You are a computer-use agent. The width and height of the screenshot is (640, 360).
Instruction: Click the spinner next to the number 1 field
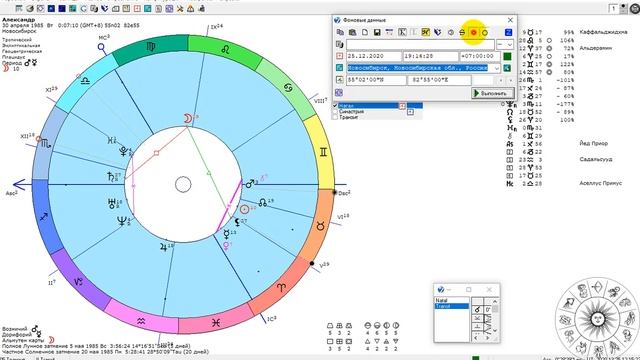pos(623,8)
